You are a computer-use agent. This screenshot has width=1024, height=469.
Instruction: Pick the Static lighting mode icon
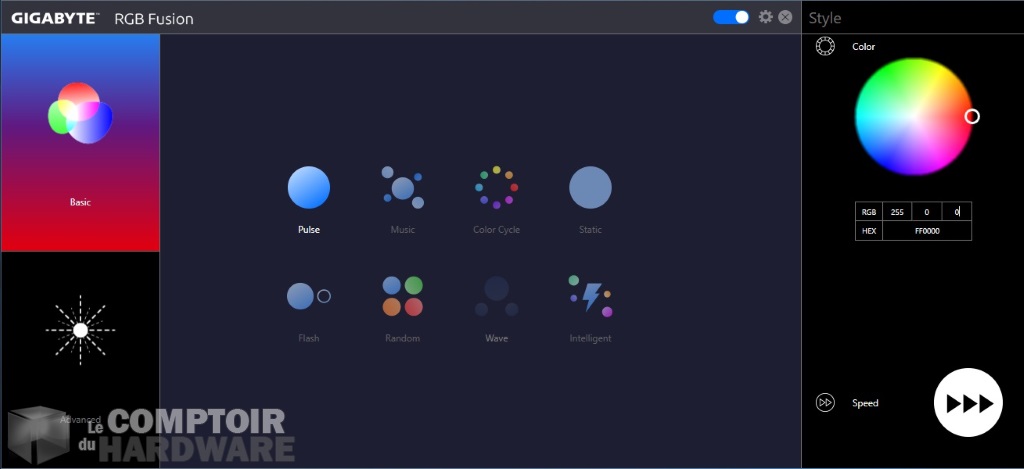coord(590,187)
